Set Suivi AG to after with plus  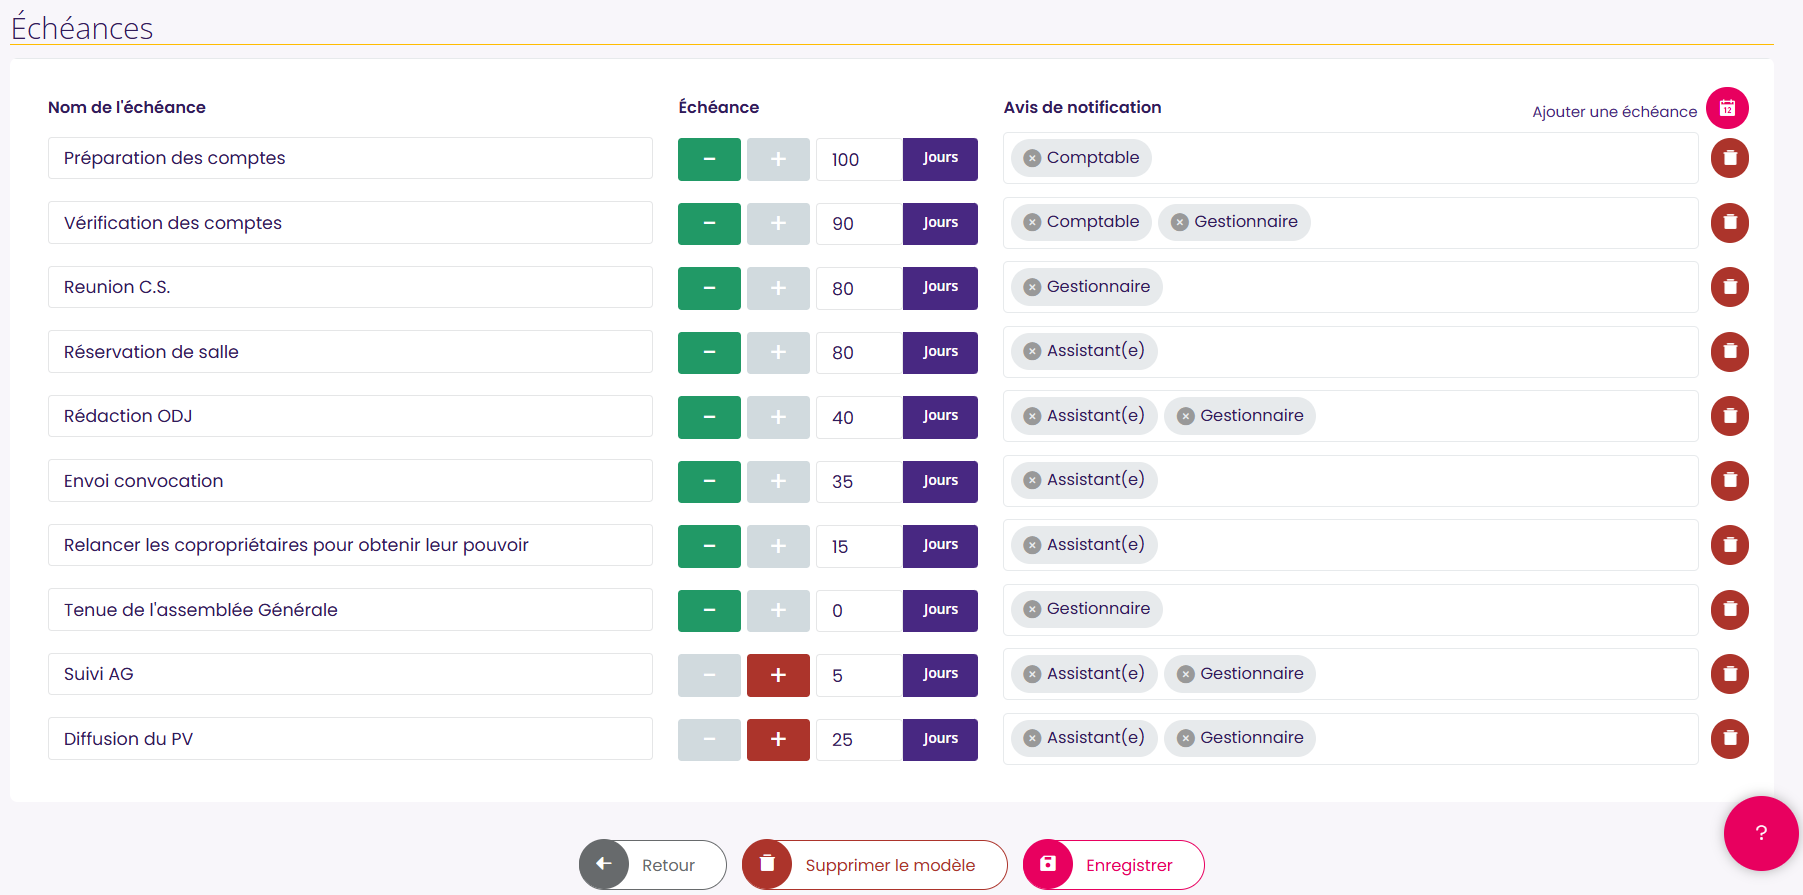click(x=778, y=675)
